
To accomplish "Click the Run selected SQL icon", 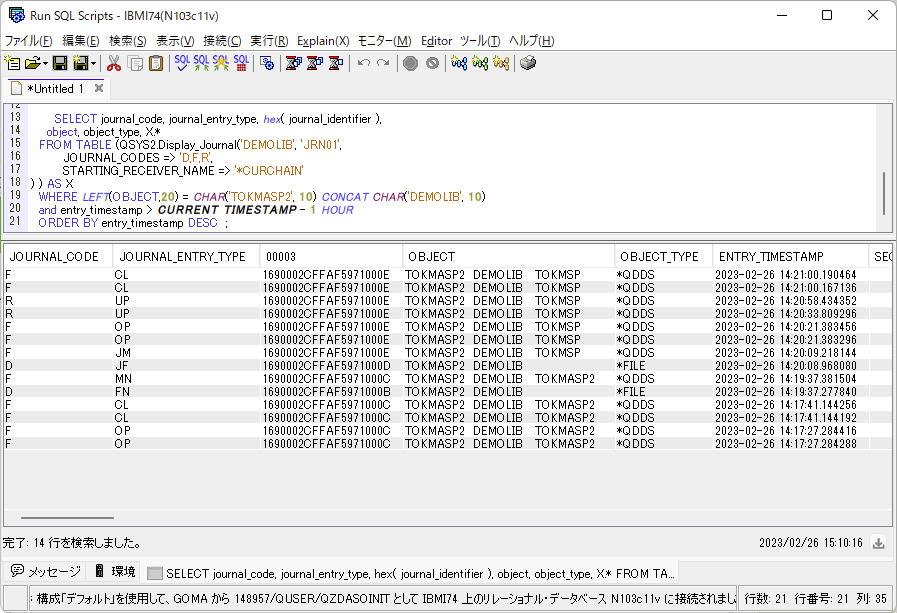I will point(201,63).
